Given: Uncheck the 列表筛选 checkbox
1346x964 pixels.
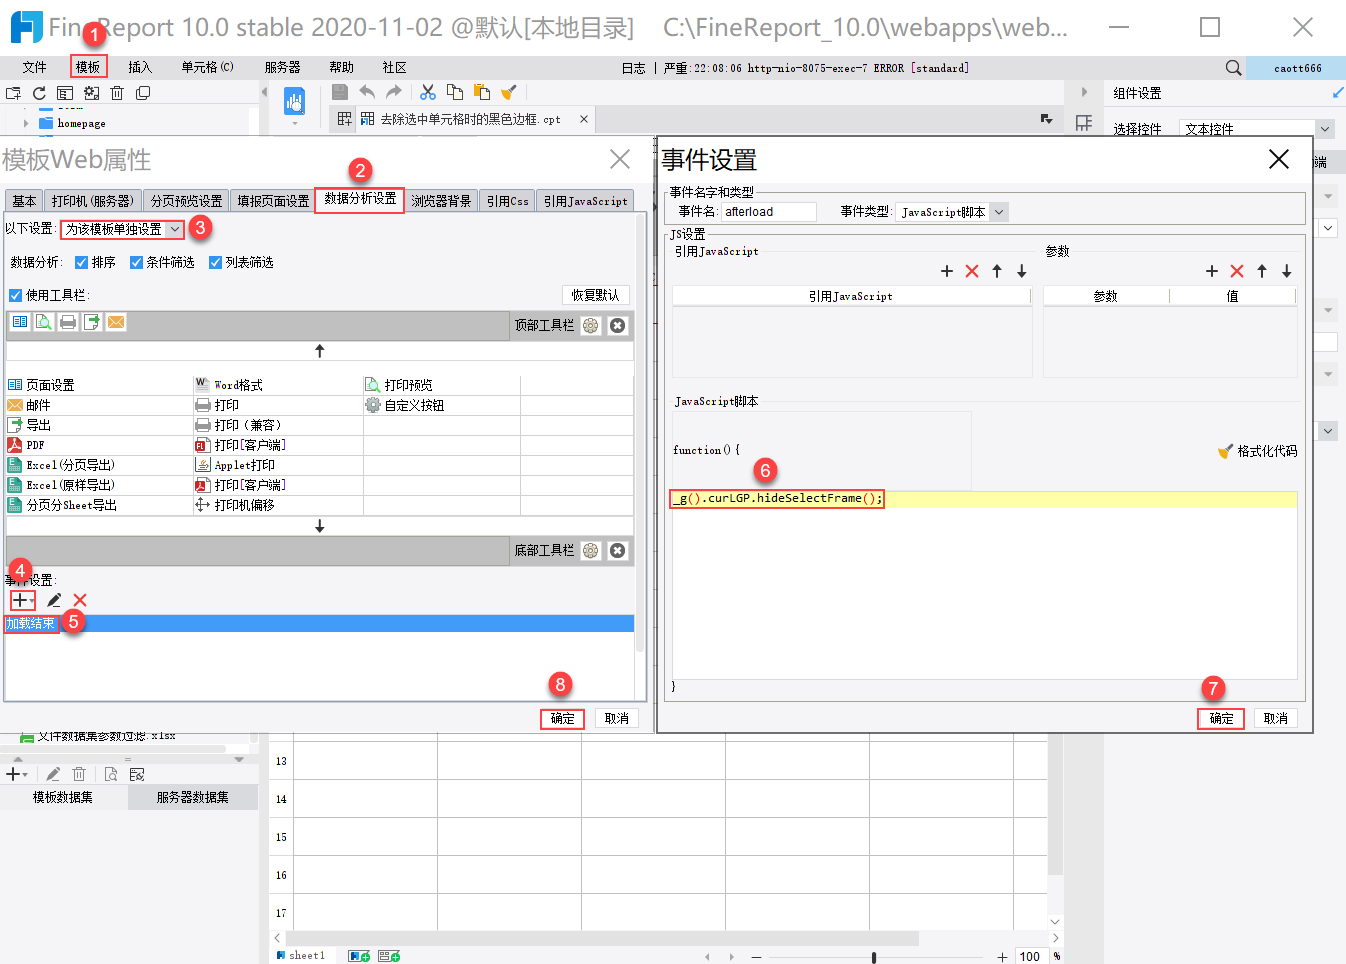Looking at the screenshot, I should point(215,263).
